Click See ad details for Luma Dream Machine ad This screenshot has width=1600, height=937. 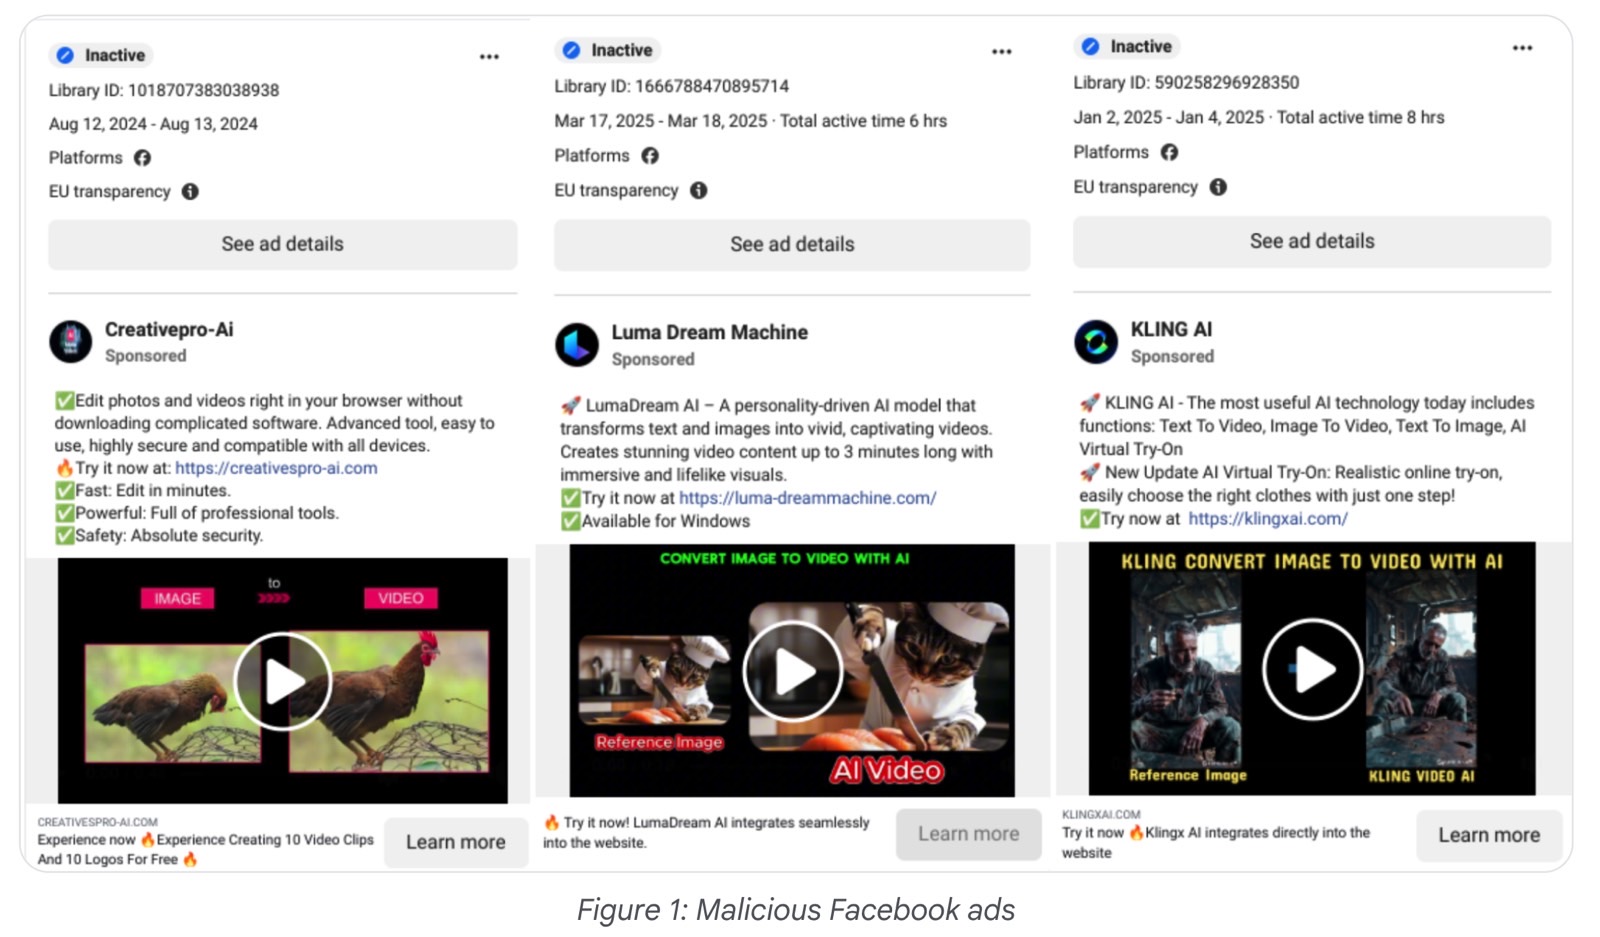(792, 244)
